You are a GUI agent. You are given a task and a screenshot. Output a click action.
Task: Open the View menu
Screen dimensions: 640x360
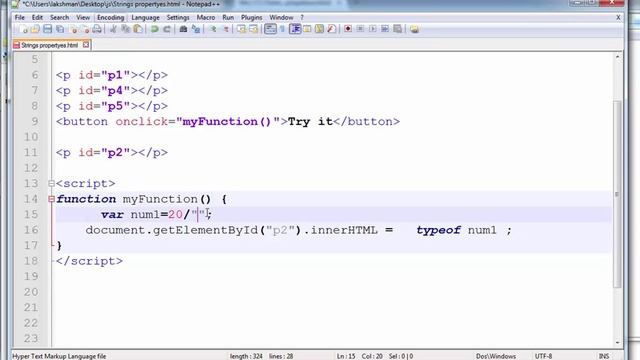pyautogui.click(x=83, y=18)
